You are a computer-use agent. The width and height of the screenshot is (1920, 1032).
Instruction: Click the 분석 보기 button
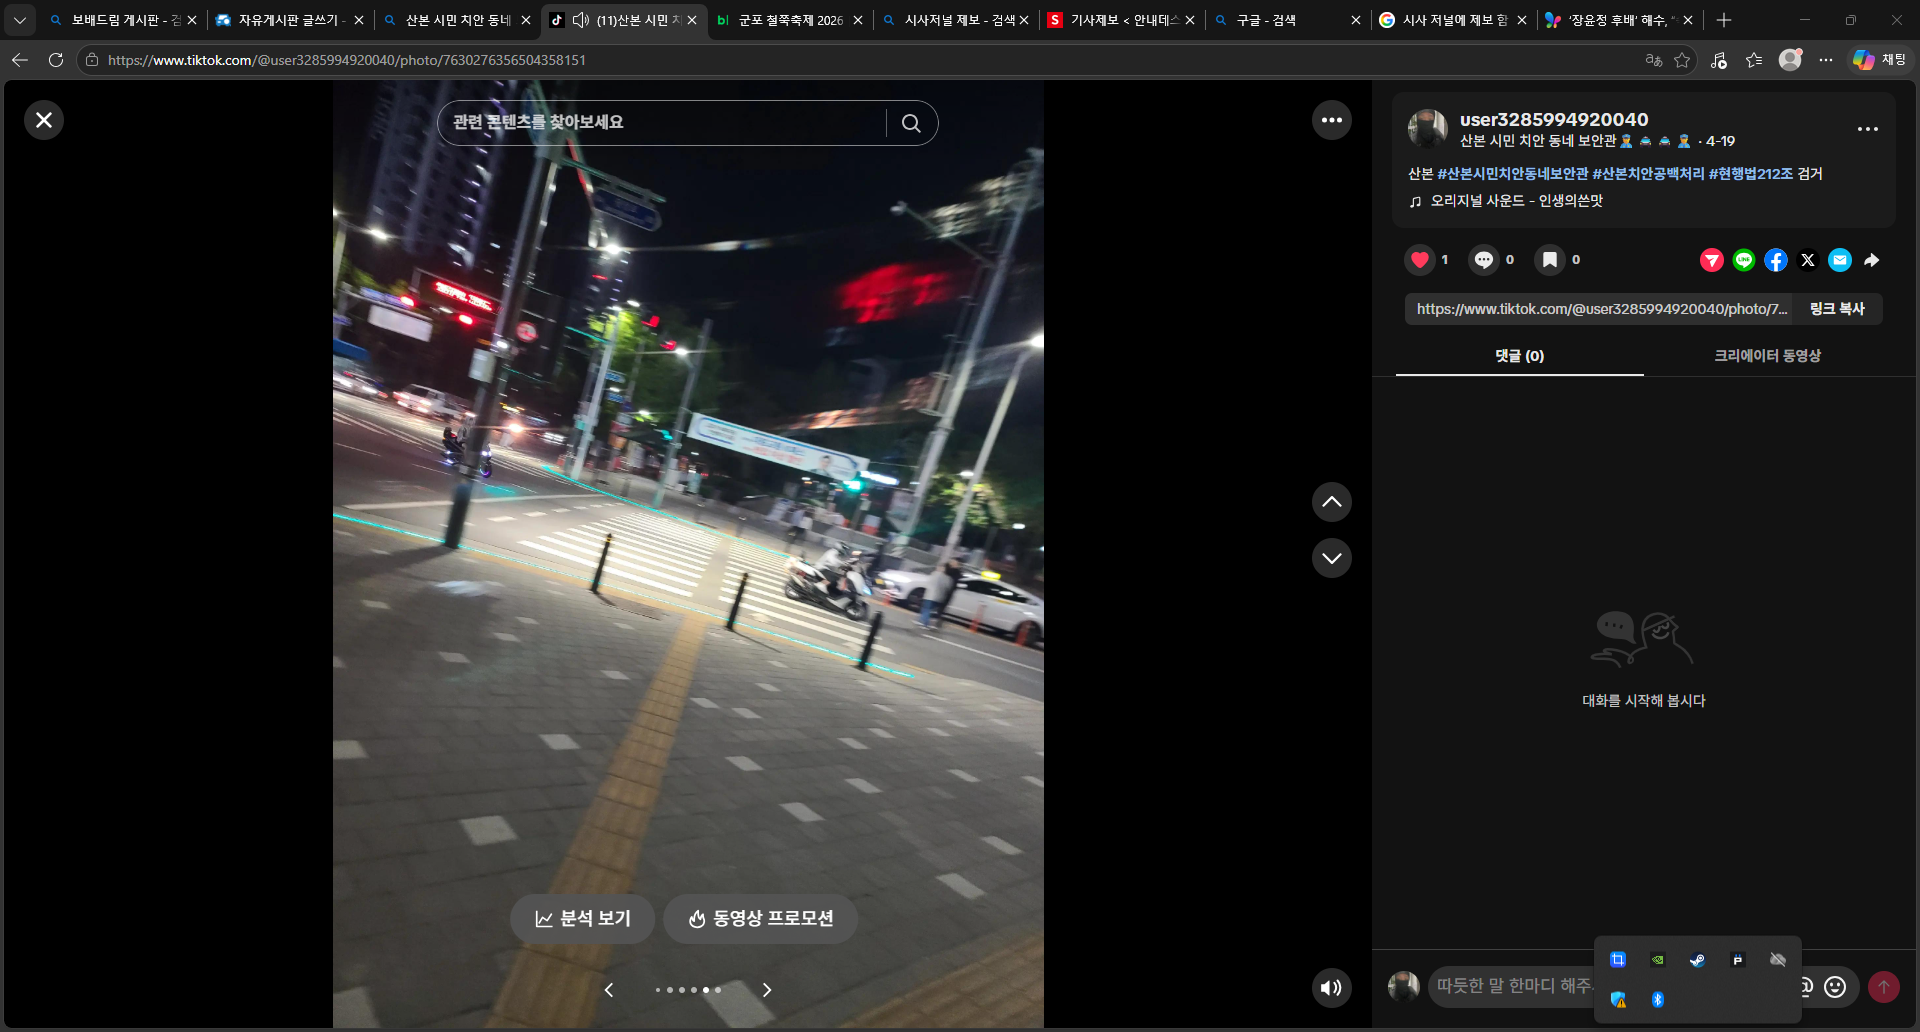pyautogui.click(x=583, y=918)
